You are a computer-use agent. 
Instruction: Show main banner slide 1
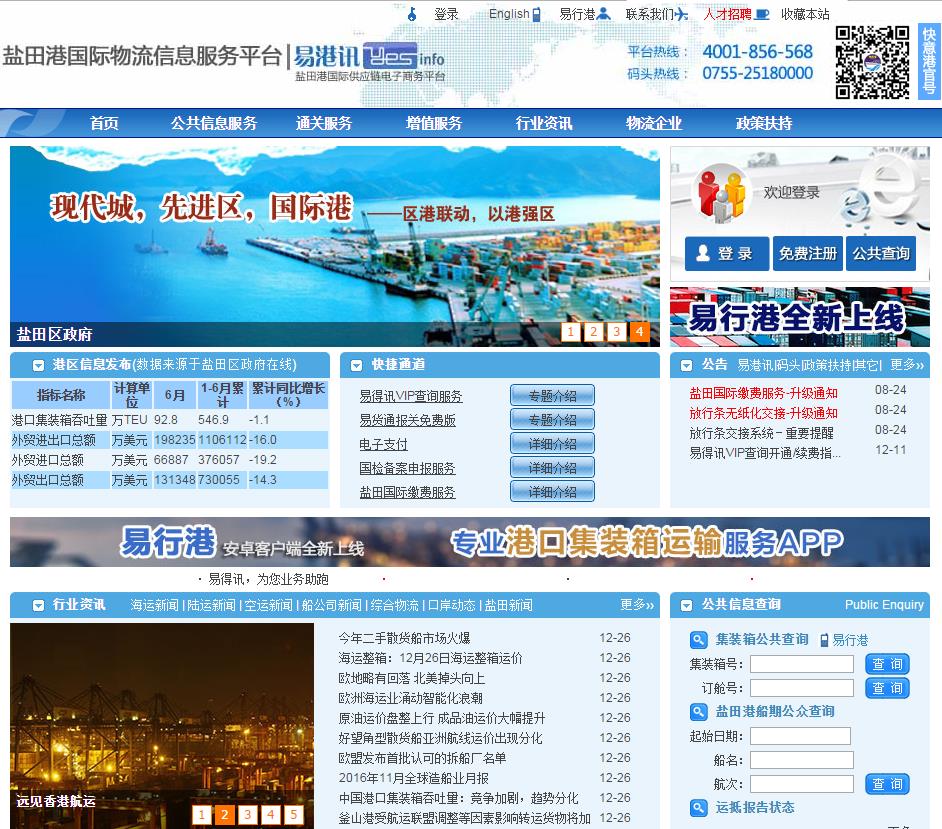(x=570, y=332)
